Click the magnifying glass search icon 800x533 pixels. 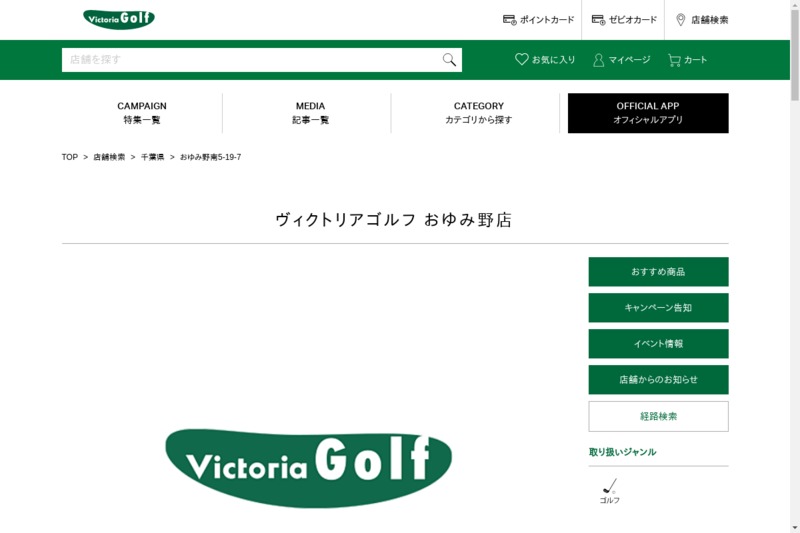click(449, 60)
